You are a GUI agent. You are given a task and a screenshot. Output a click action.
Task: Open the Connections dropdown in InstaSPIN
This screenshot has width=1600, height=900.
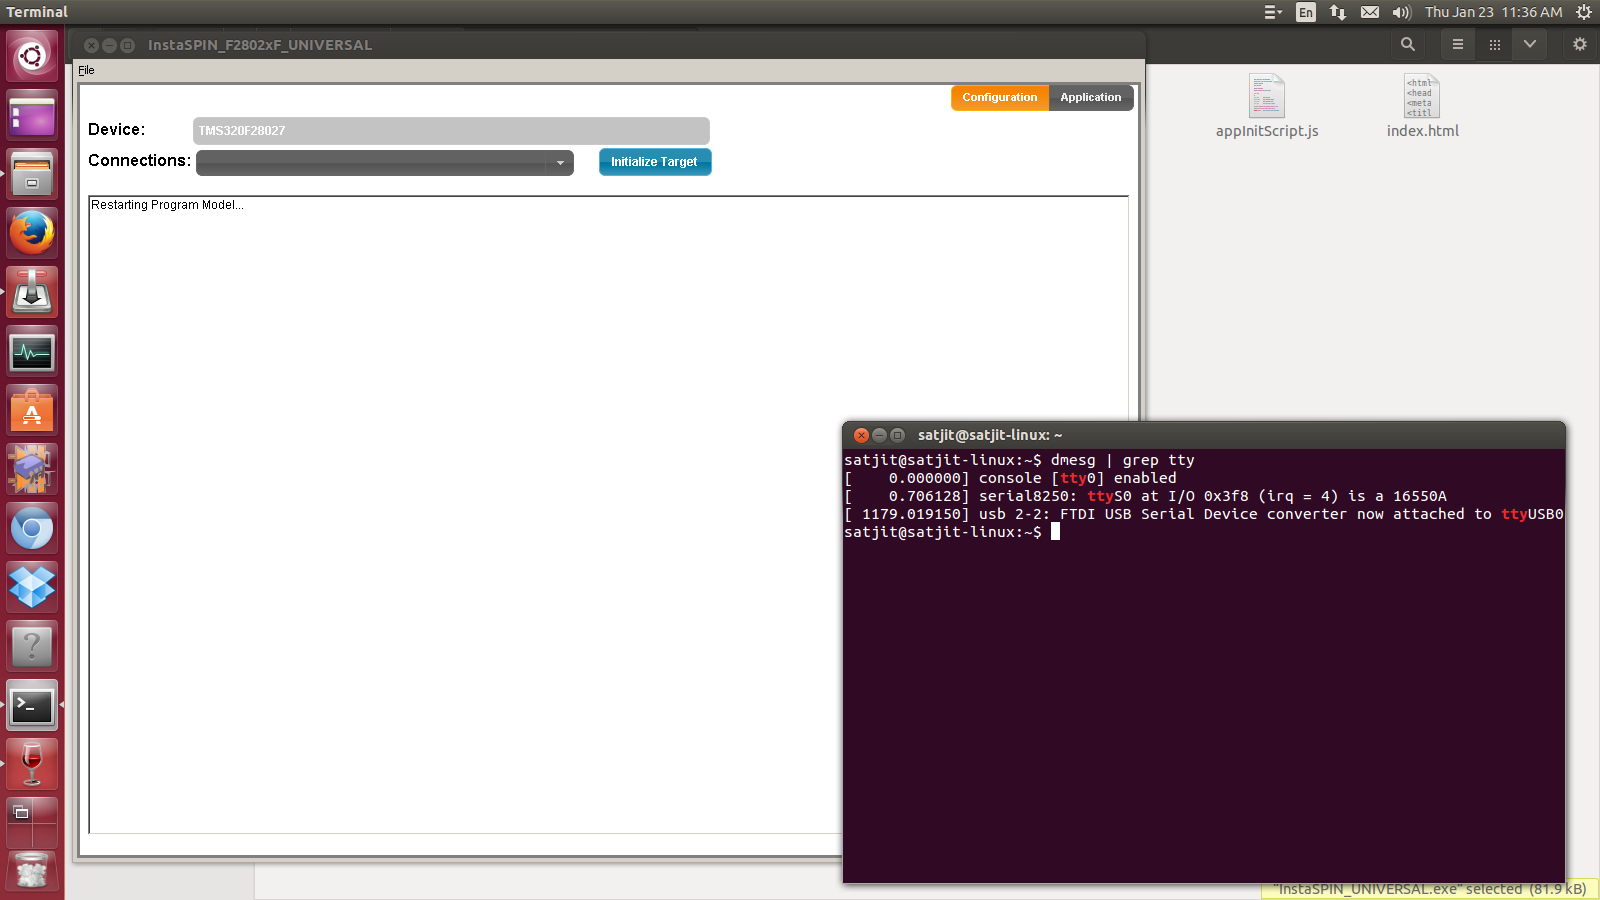point(560,162)
